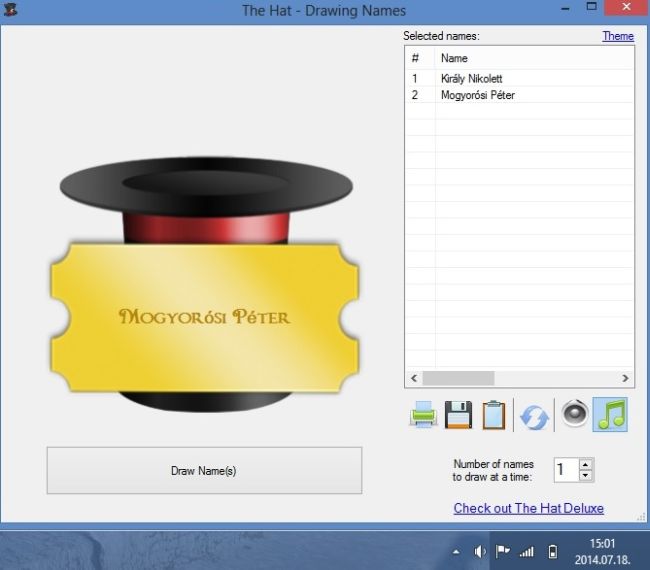Click the Name column header
This screenshot has width=650, height=570.
(534, 58)
